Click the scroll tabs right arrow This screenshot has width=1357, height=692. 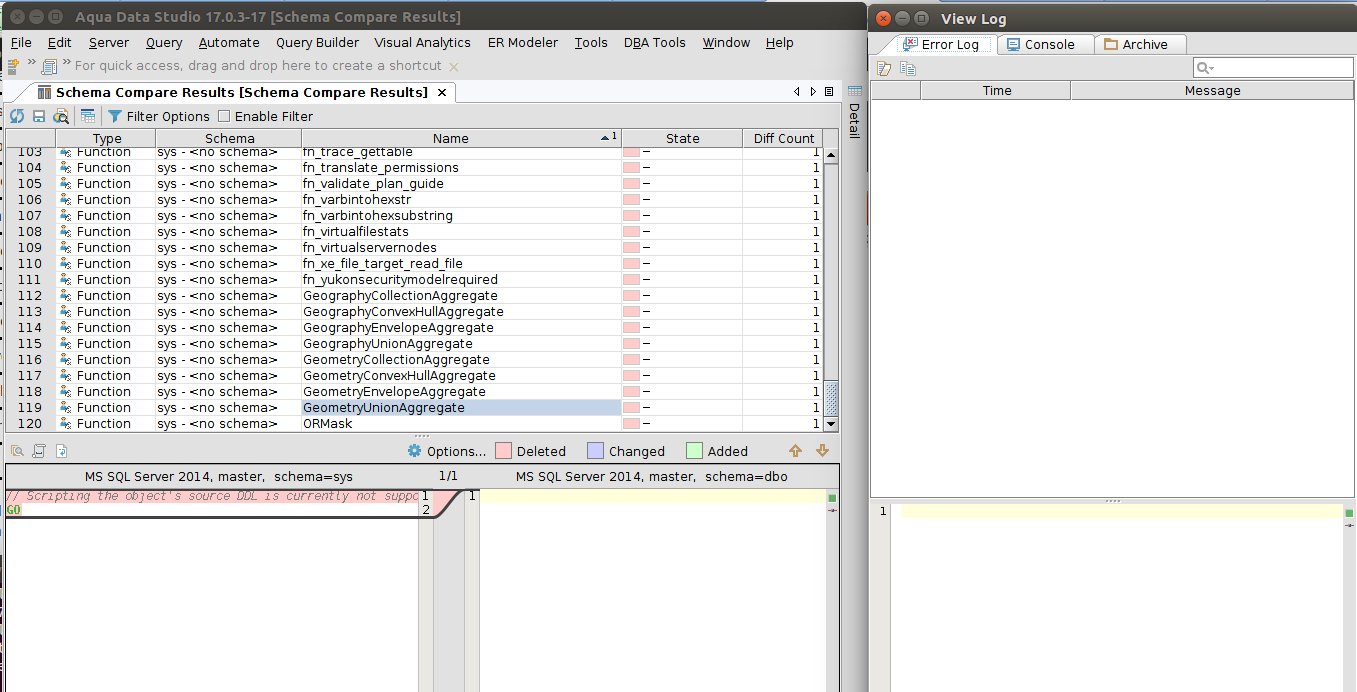[x=813, y=92]
